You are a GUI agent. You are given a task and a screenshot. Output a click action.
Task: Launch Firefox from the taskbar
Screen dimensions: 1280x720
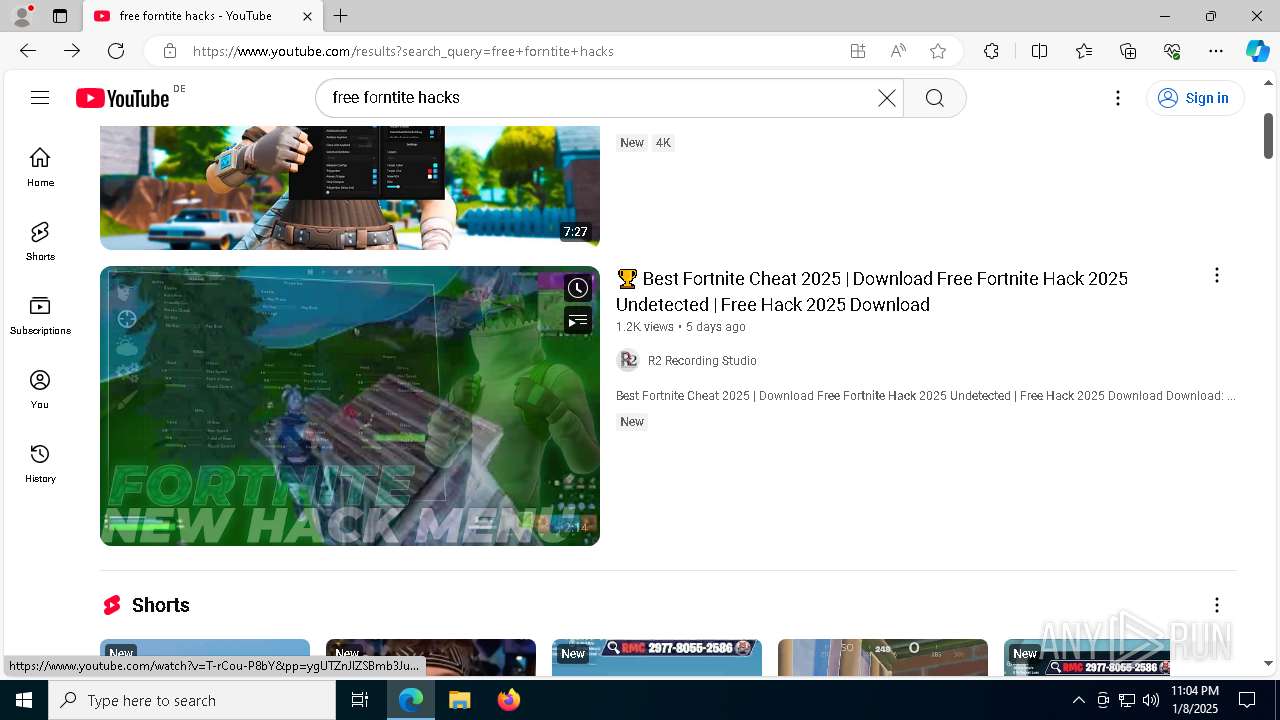tap(508, 700)
